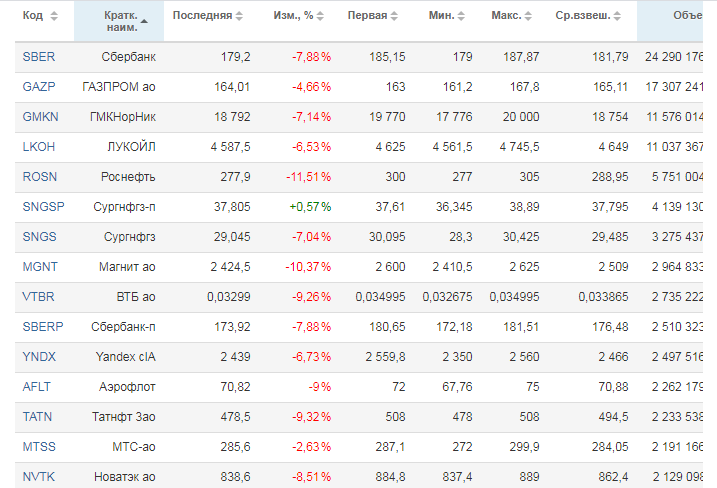The width and height of the screenshot is (717, 488).
Task: Sort by Кратк. наим. column arrow
Action: 144,21
